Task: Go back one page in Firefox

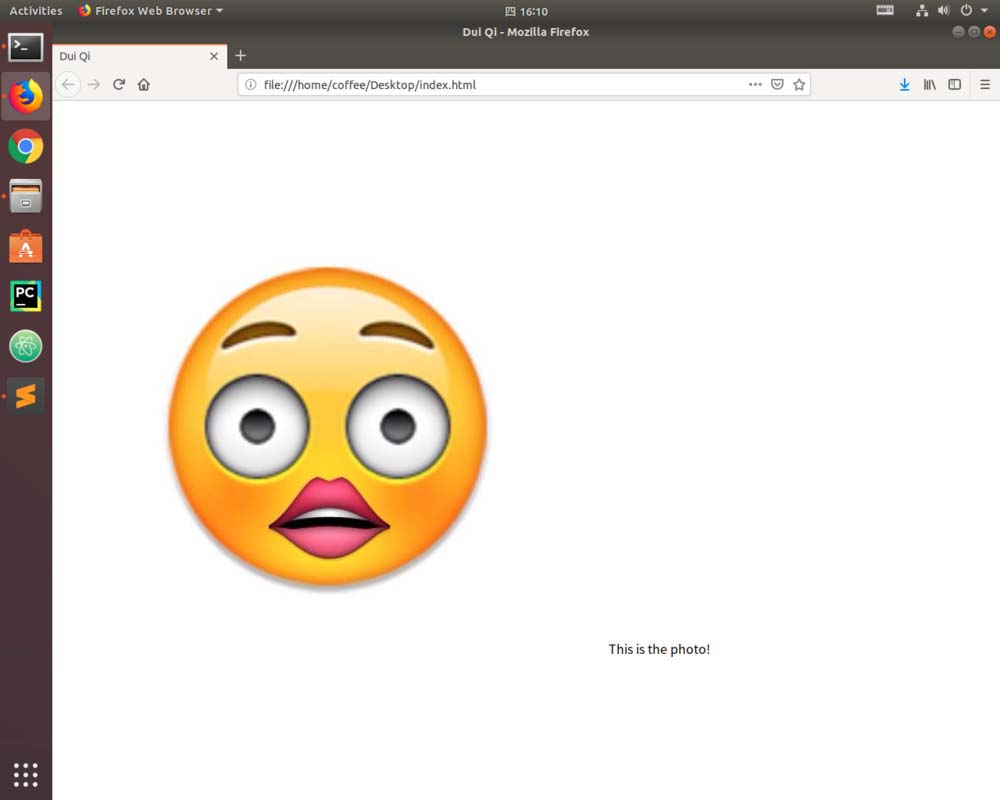Action: tap(68, 84)
